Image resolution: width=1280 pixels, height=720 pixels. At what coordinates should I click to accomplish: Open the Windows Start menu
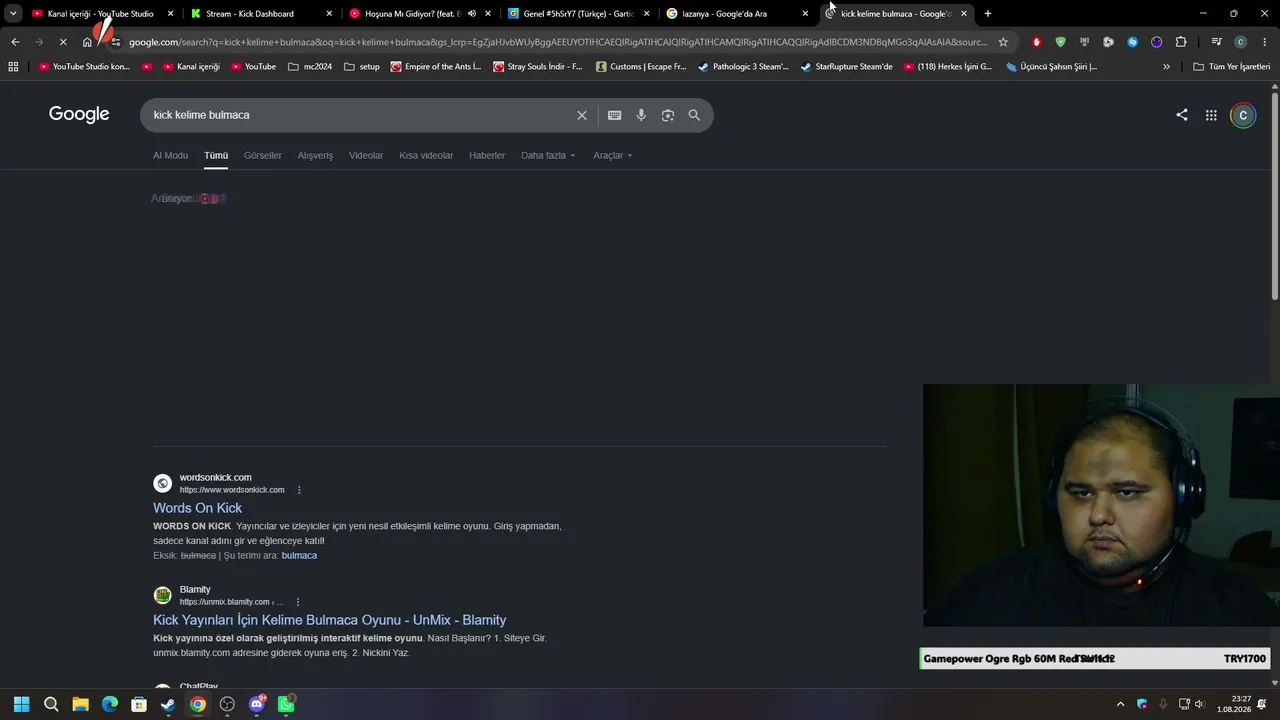[21, 704]
